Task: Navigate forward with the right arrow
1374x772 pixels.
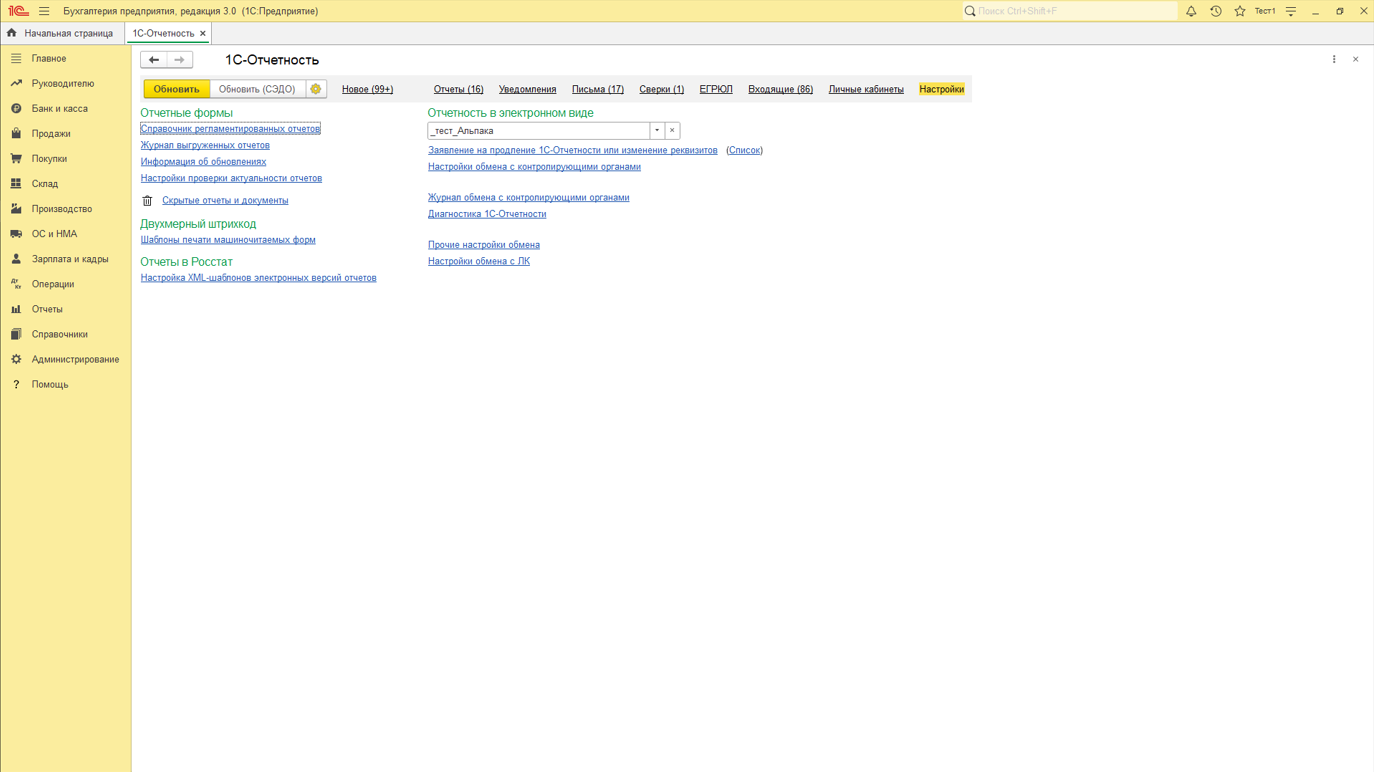Action: pos(180,60)
